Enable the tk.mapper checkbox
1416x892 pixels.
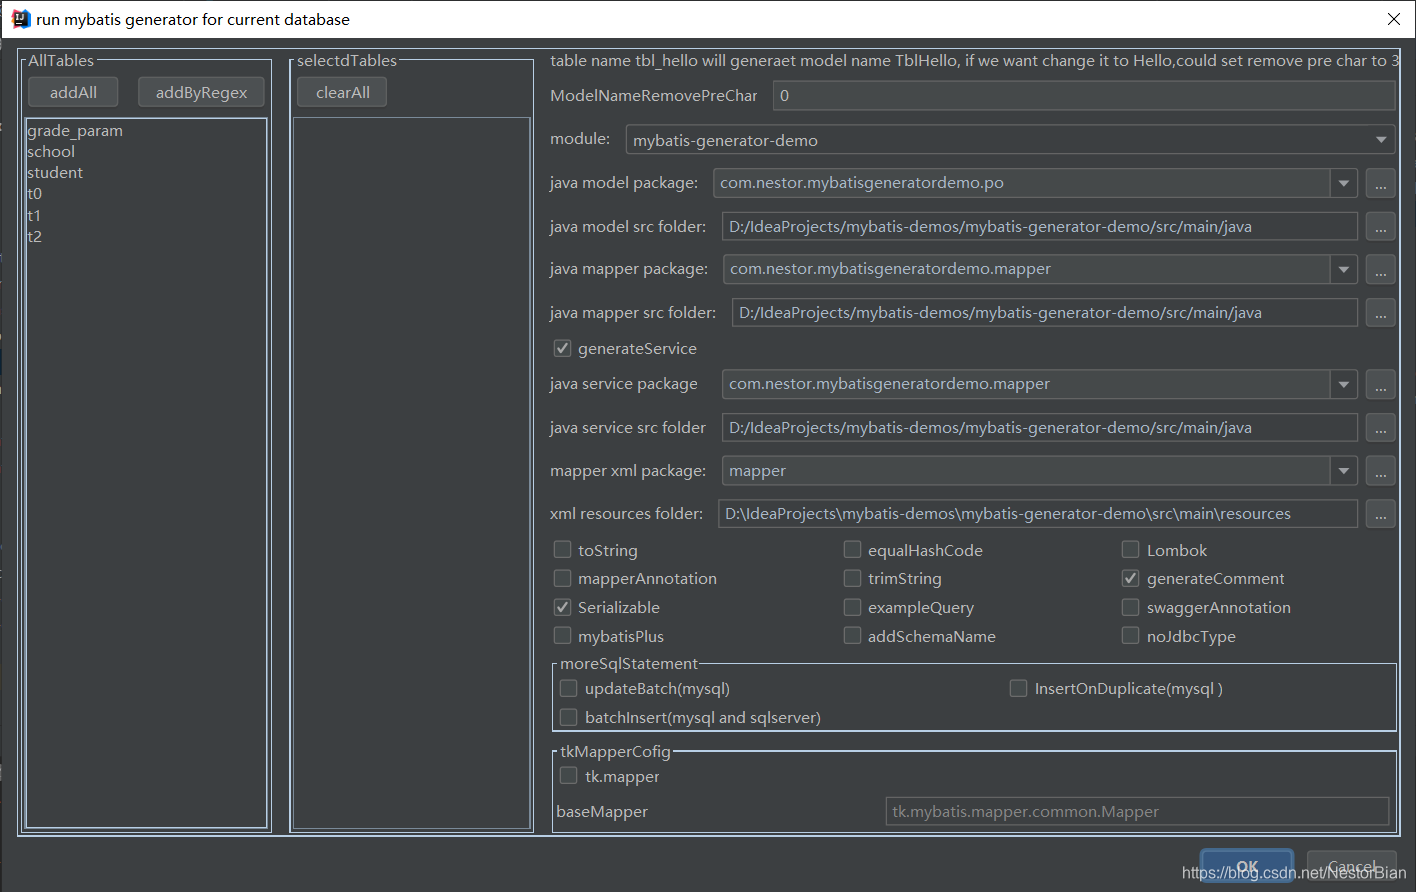568,776
